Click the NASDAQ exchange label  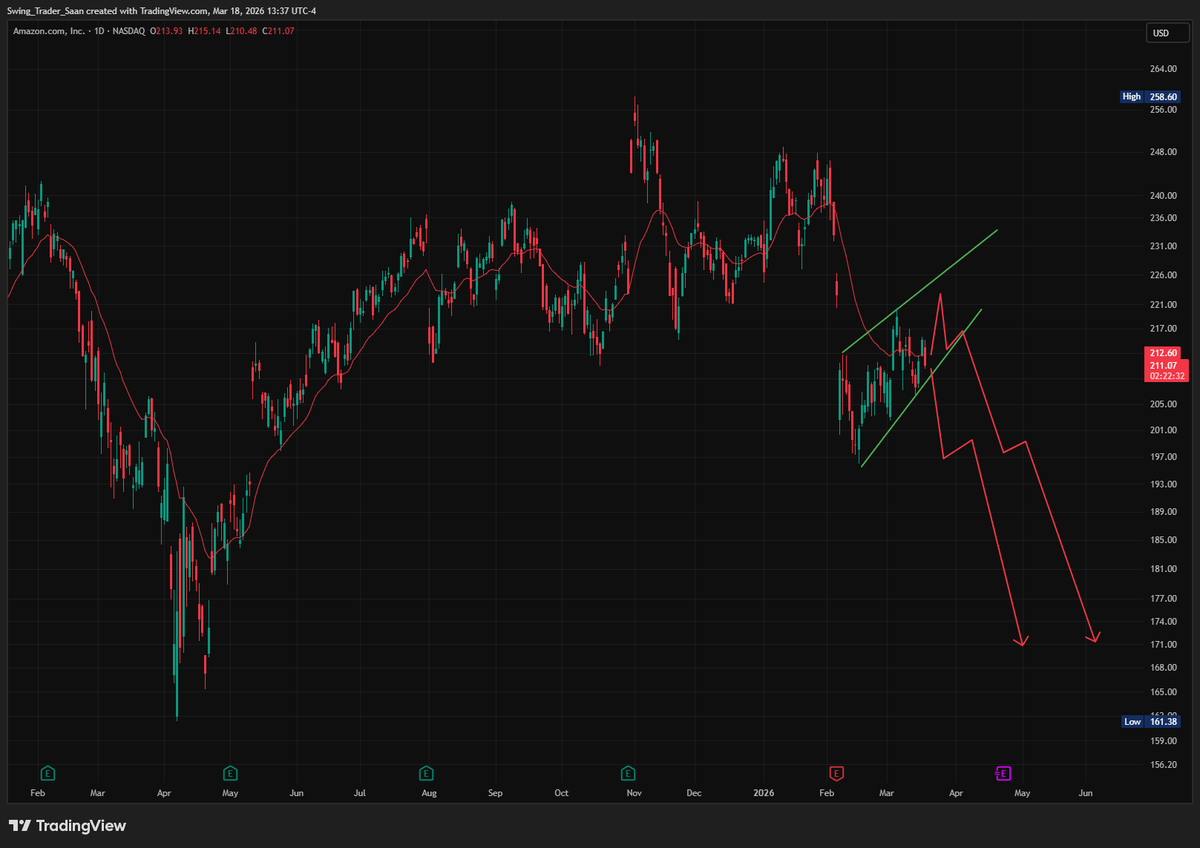pos(128,31)
